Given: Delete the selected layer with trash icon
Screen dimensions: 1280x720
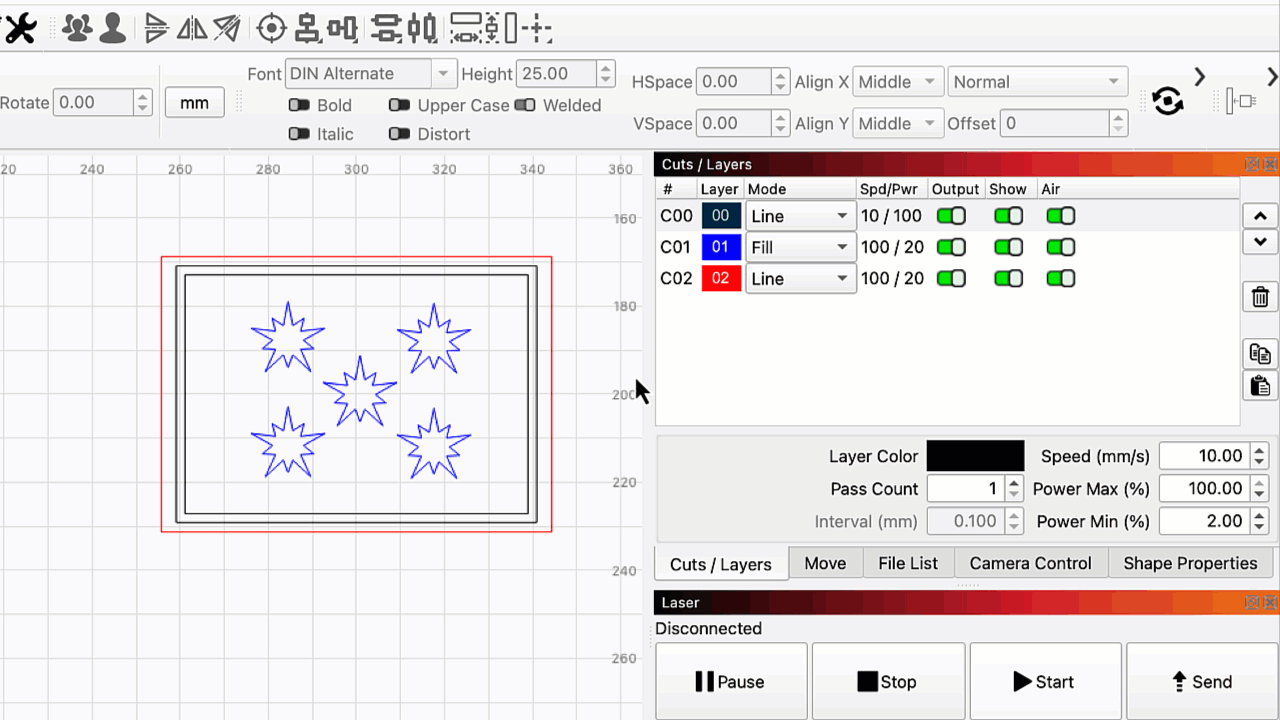Looking at the screenshot, I should click(1260, 297).
